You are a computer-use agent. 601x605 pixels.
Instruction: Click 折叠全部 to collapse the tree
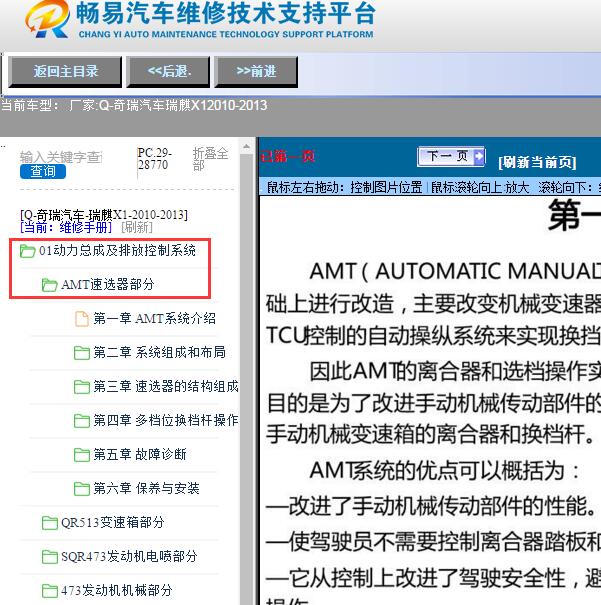click(210, 159)
